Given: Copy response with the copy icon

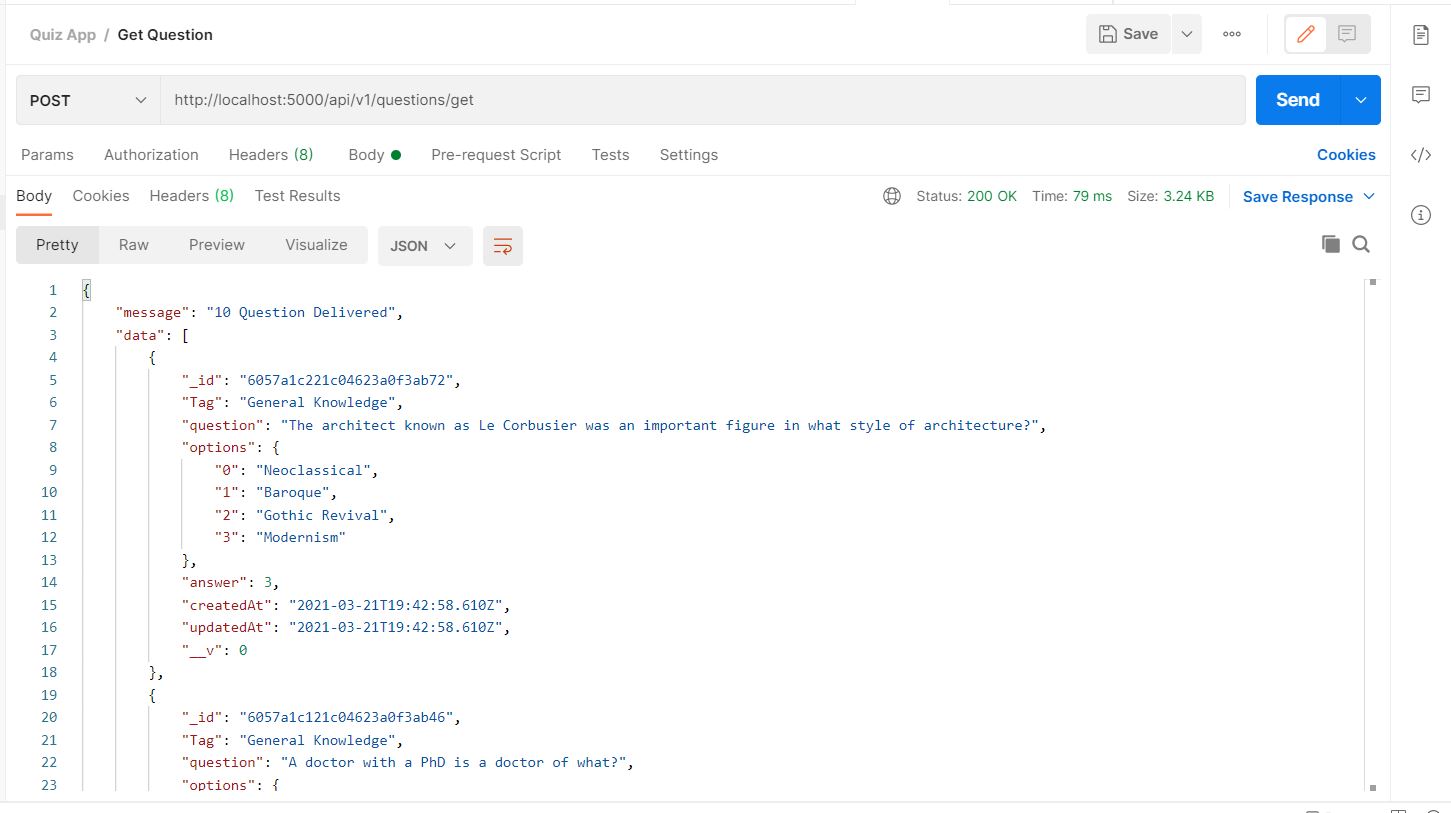Looking at the screenshot, I should click(1330, 244).
